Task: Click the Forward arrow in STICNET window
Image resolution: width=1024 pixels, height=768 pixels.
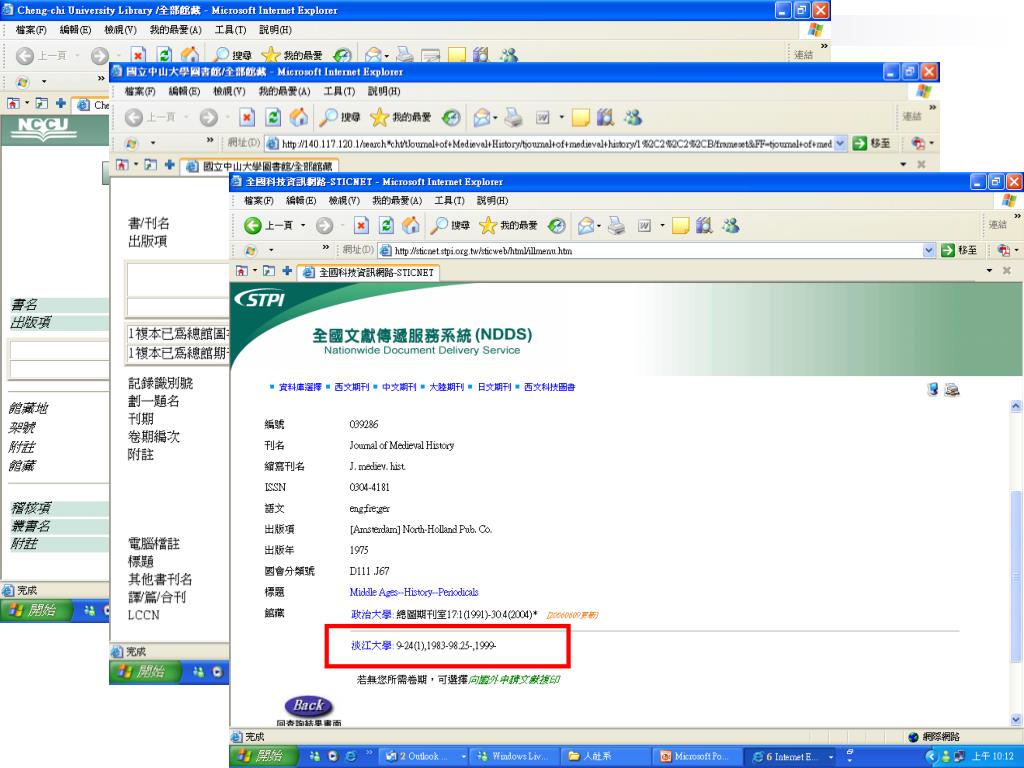Action: [325, 226]
